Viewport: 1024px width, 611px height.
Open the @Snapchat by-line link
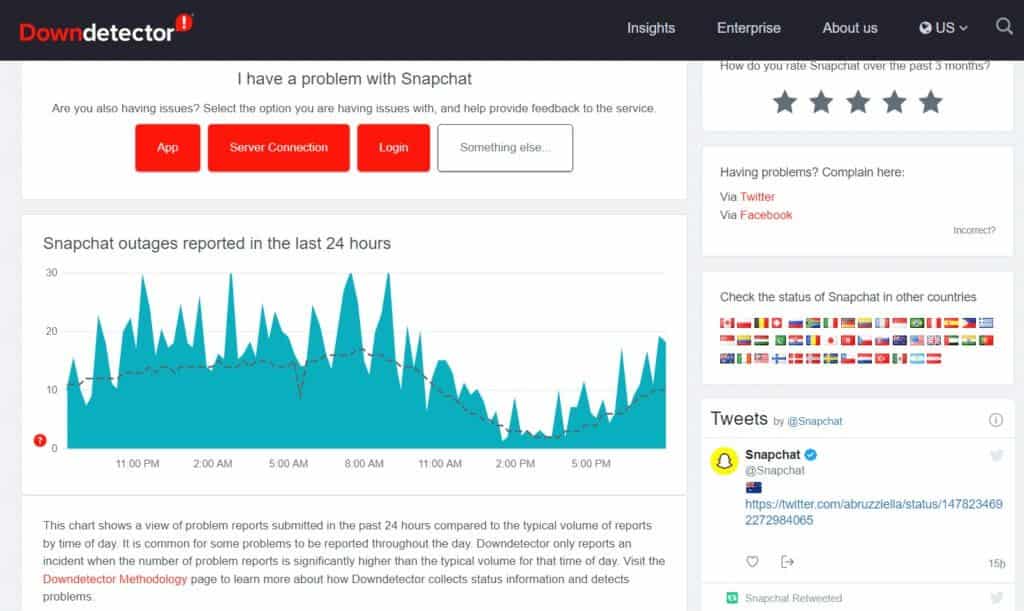(814, 421)
